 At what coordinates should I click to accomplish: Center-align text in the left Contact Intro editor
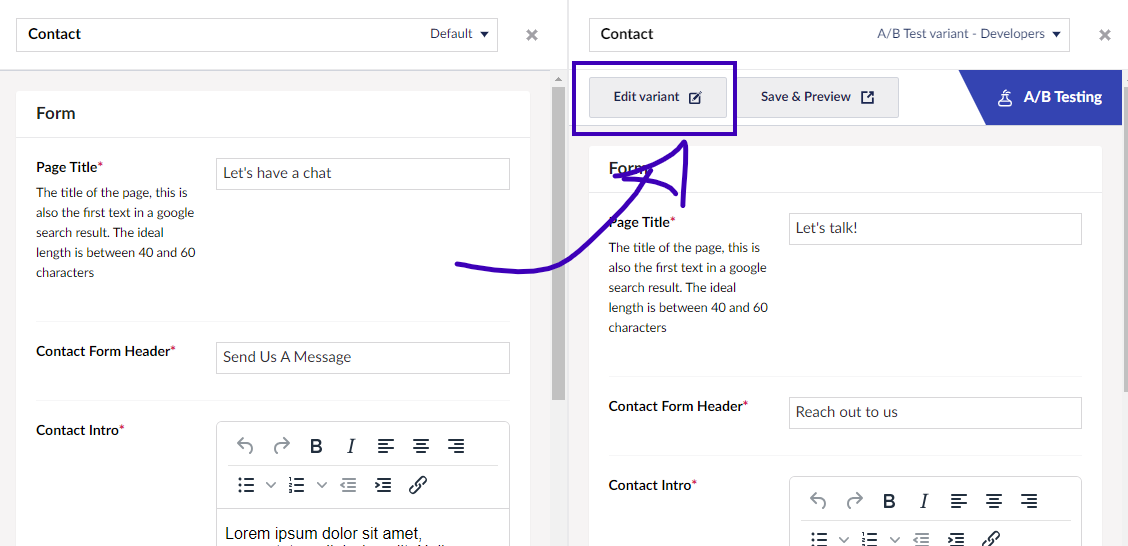[421, 446]
